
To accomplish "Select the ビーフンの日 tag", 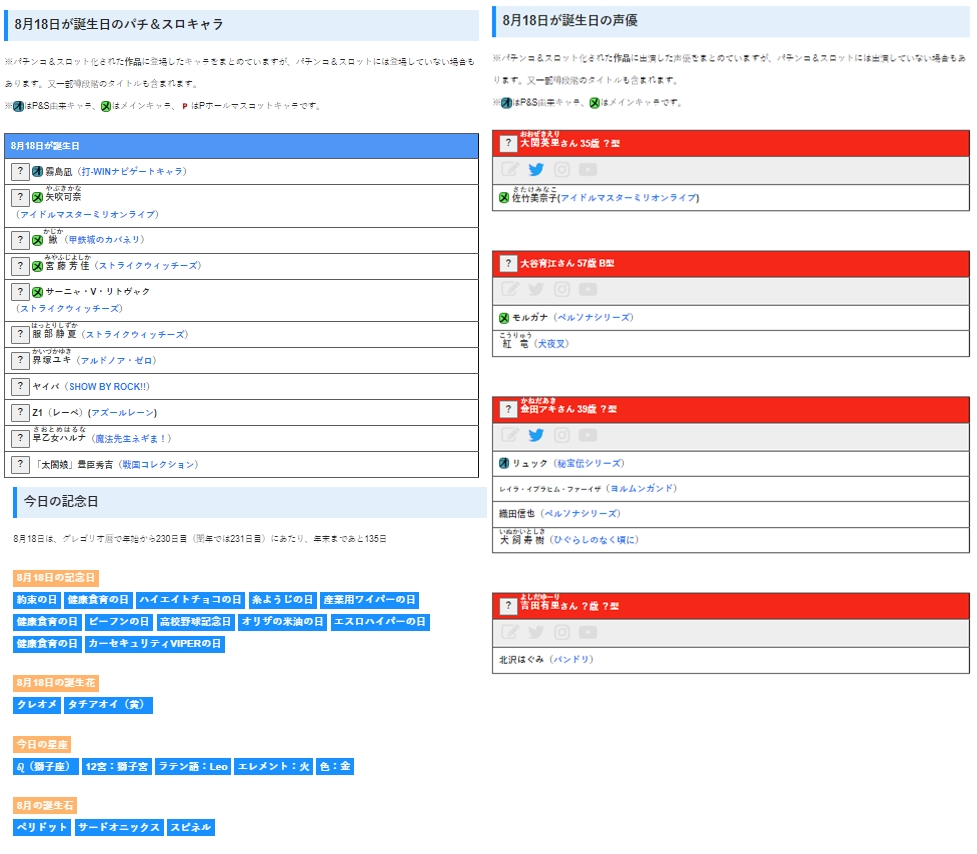I will pos(118,622).
